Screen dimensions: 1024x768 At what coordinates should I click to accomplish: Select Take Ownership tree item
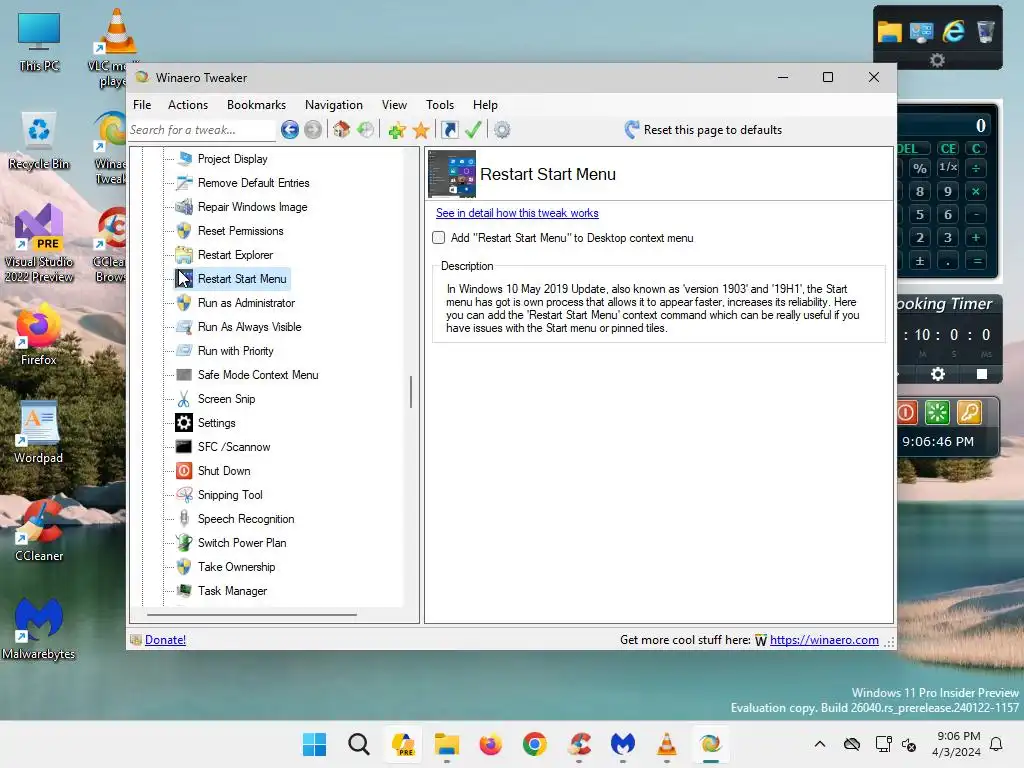[x=236, y=567]
